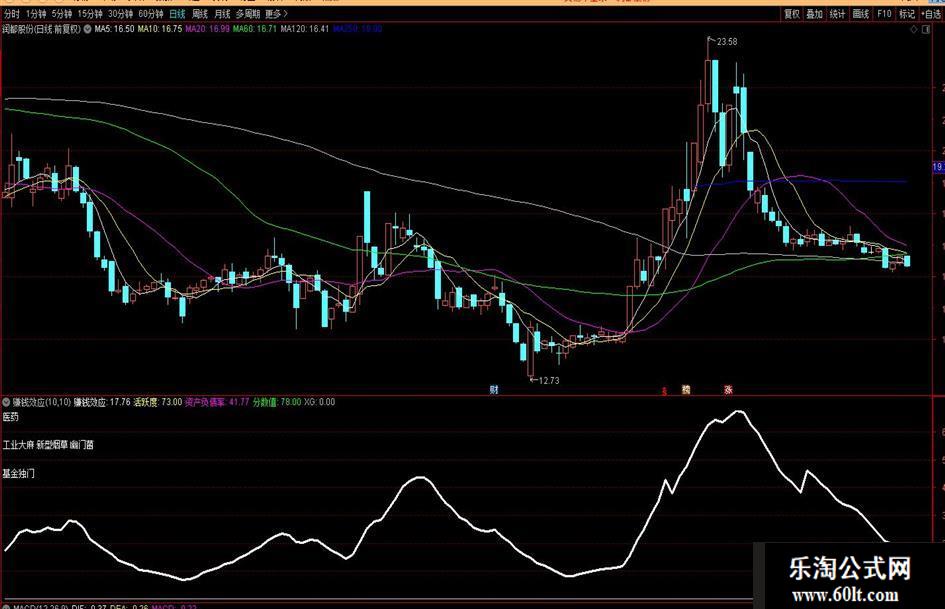
Task: Select the 30分钟 period tab
Action: (121, 13)
